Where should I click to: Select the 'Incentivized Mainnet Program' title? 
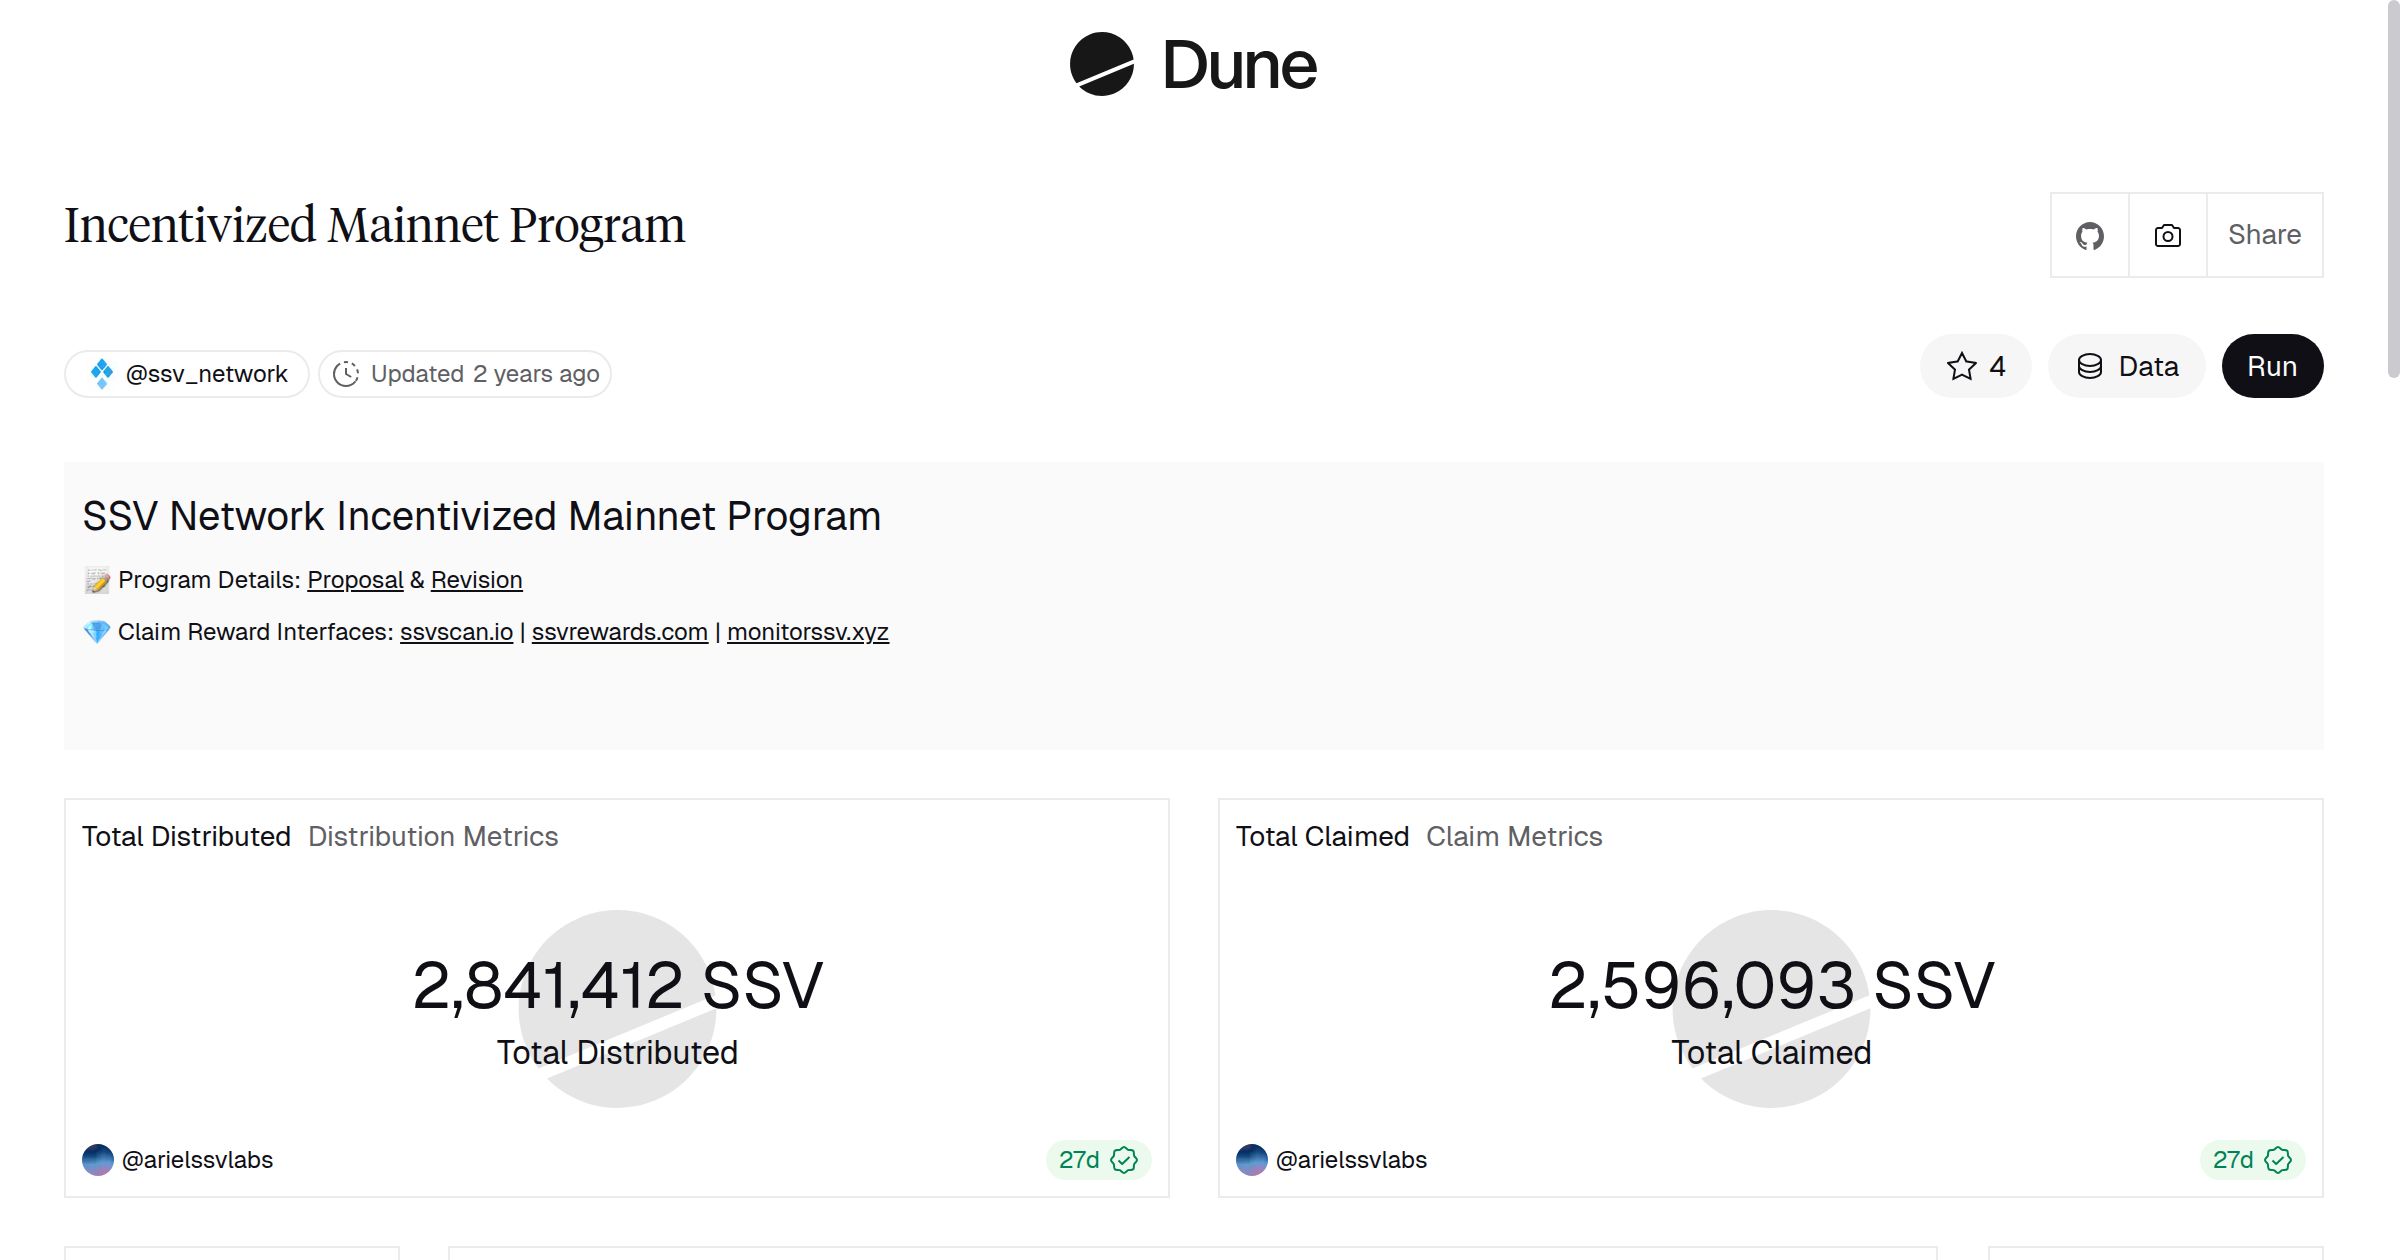pyautogui.click(x=375, y=226)
